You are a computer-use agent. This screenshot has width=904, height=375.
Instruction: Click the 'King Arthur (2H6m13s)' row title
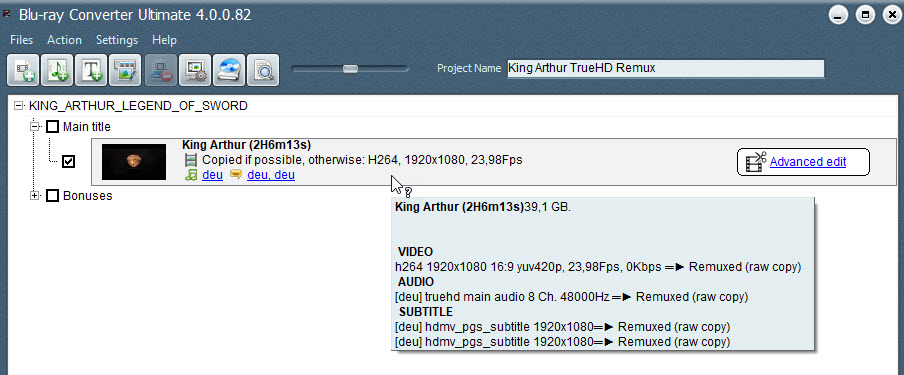click(247, 145)
